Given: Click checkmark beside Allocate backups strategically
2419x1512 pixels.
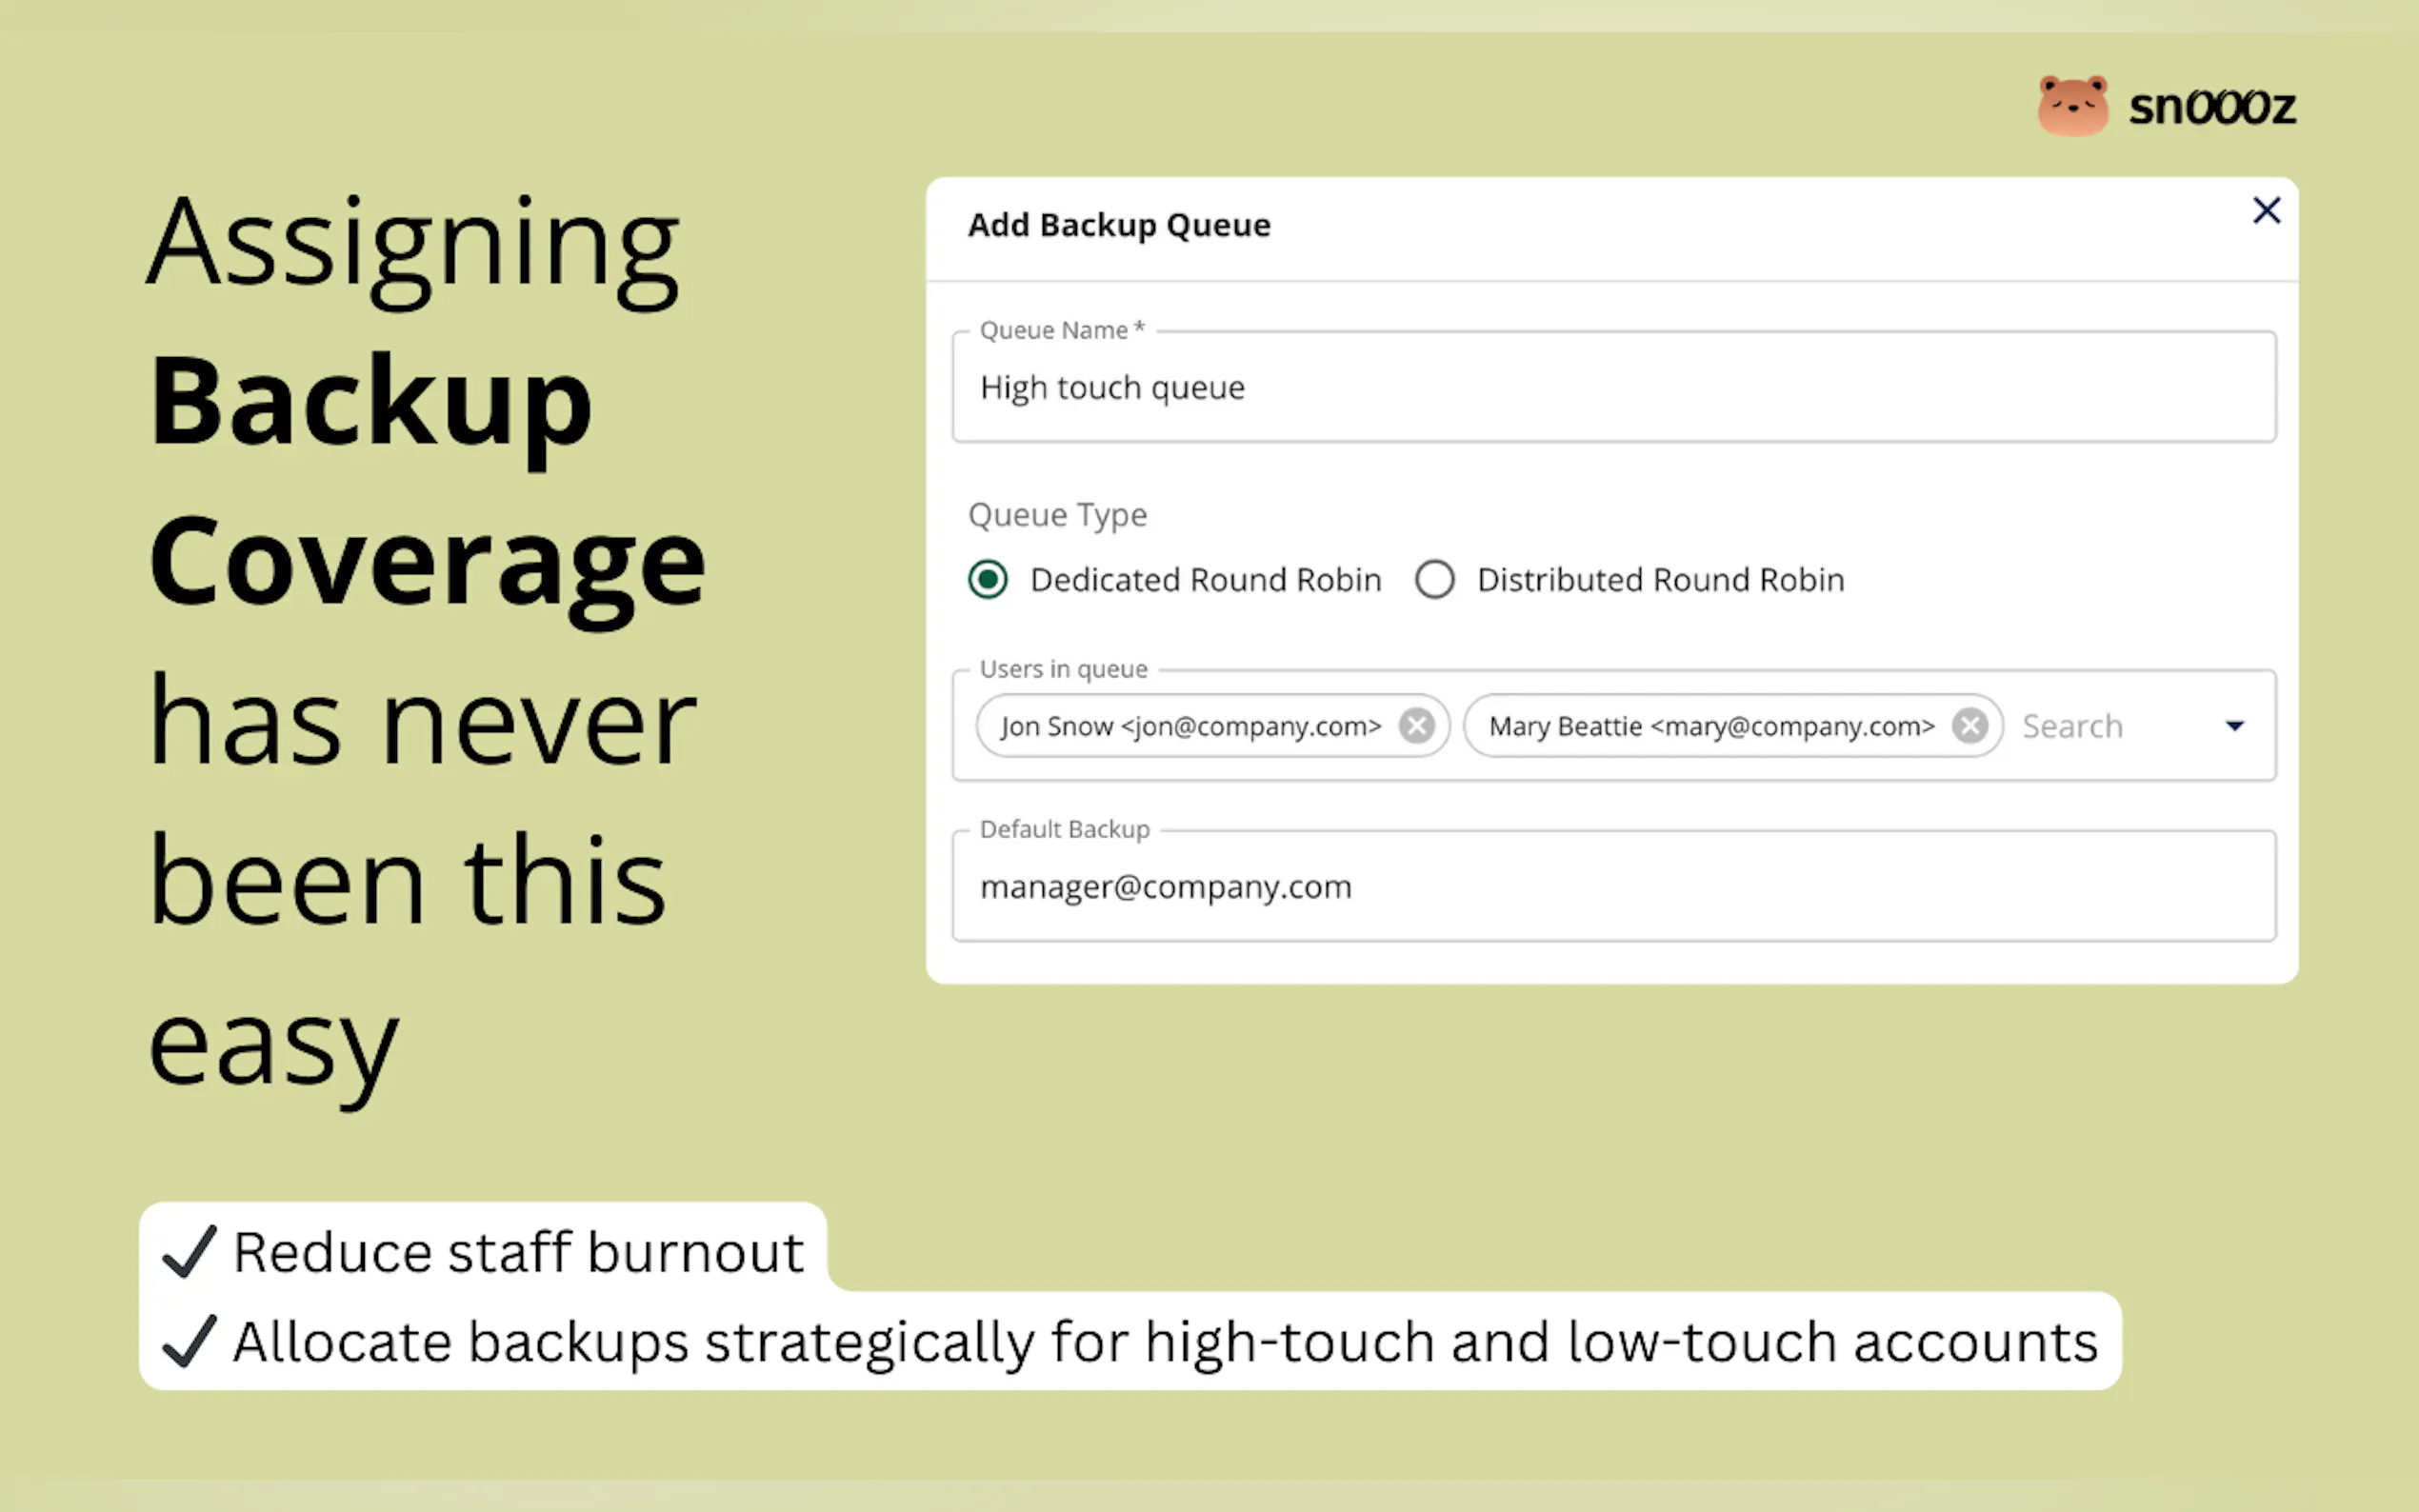Looking at the screenshot, I should [x=189, y=1341].
